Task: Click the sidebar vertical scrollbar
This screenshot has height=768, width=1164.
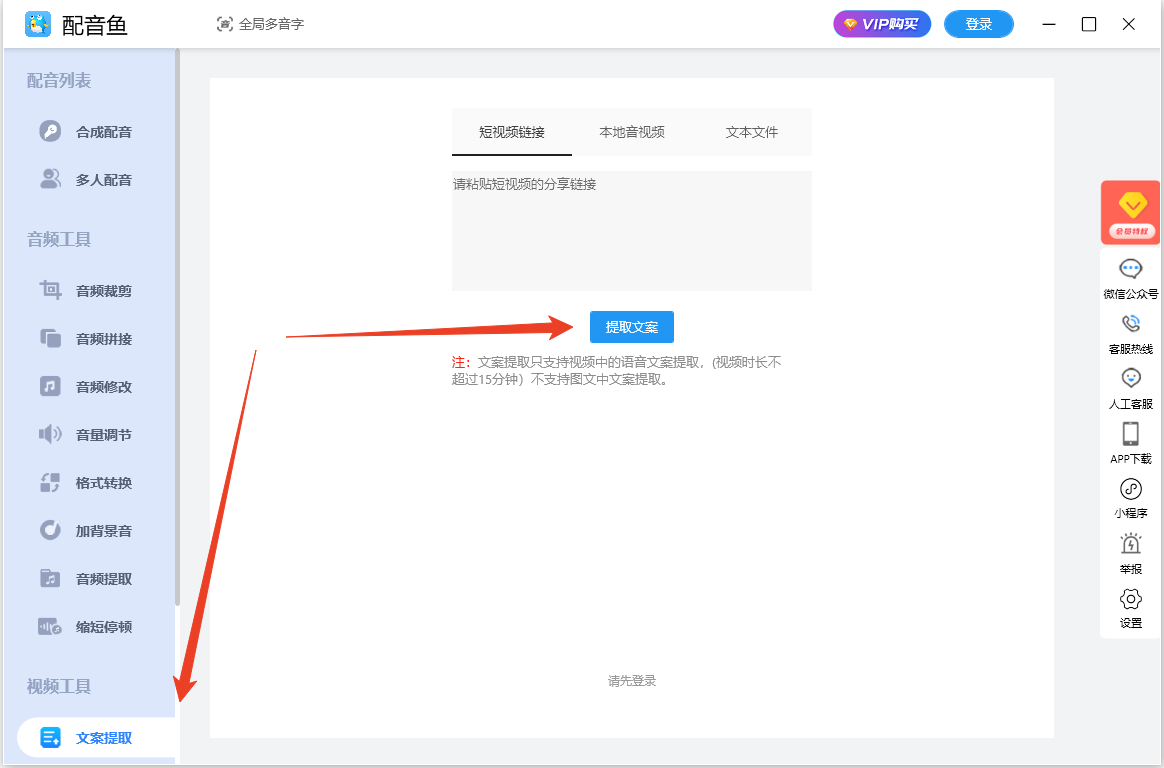Action: click(x=177, y=326)
